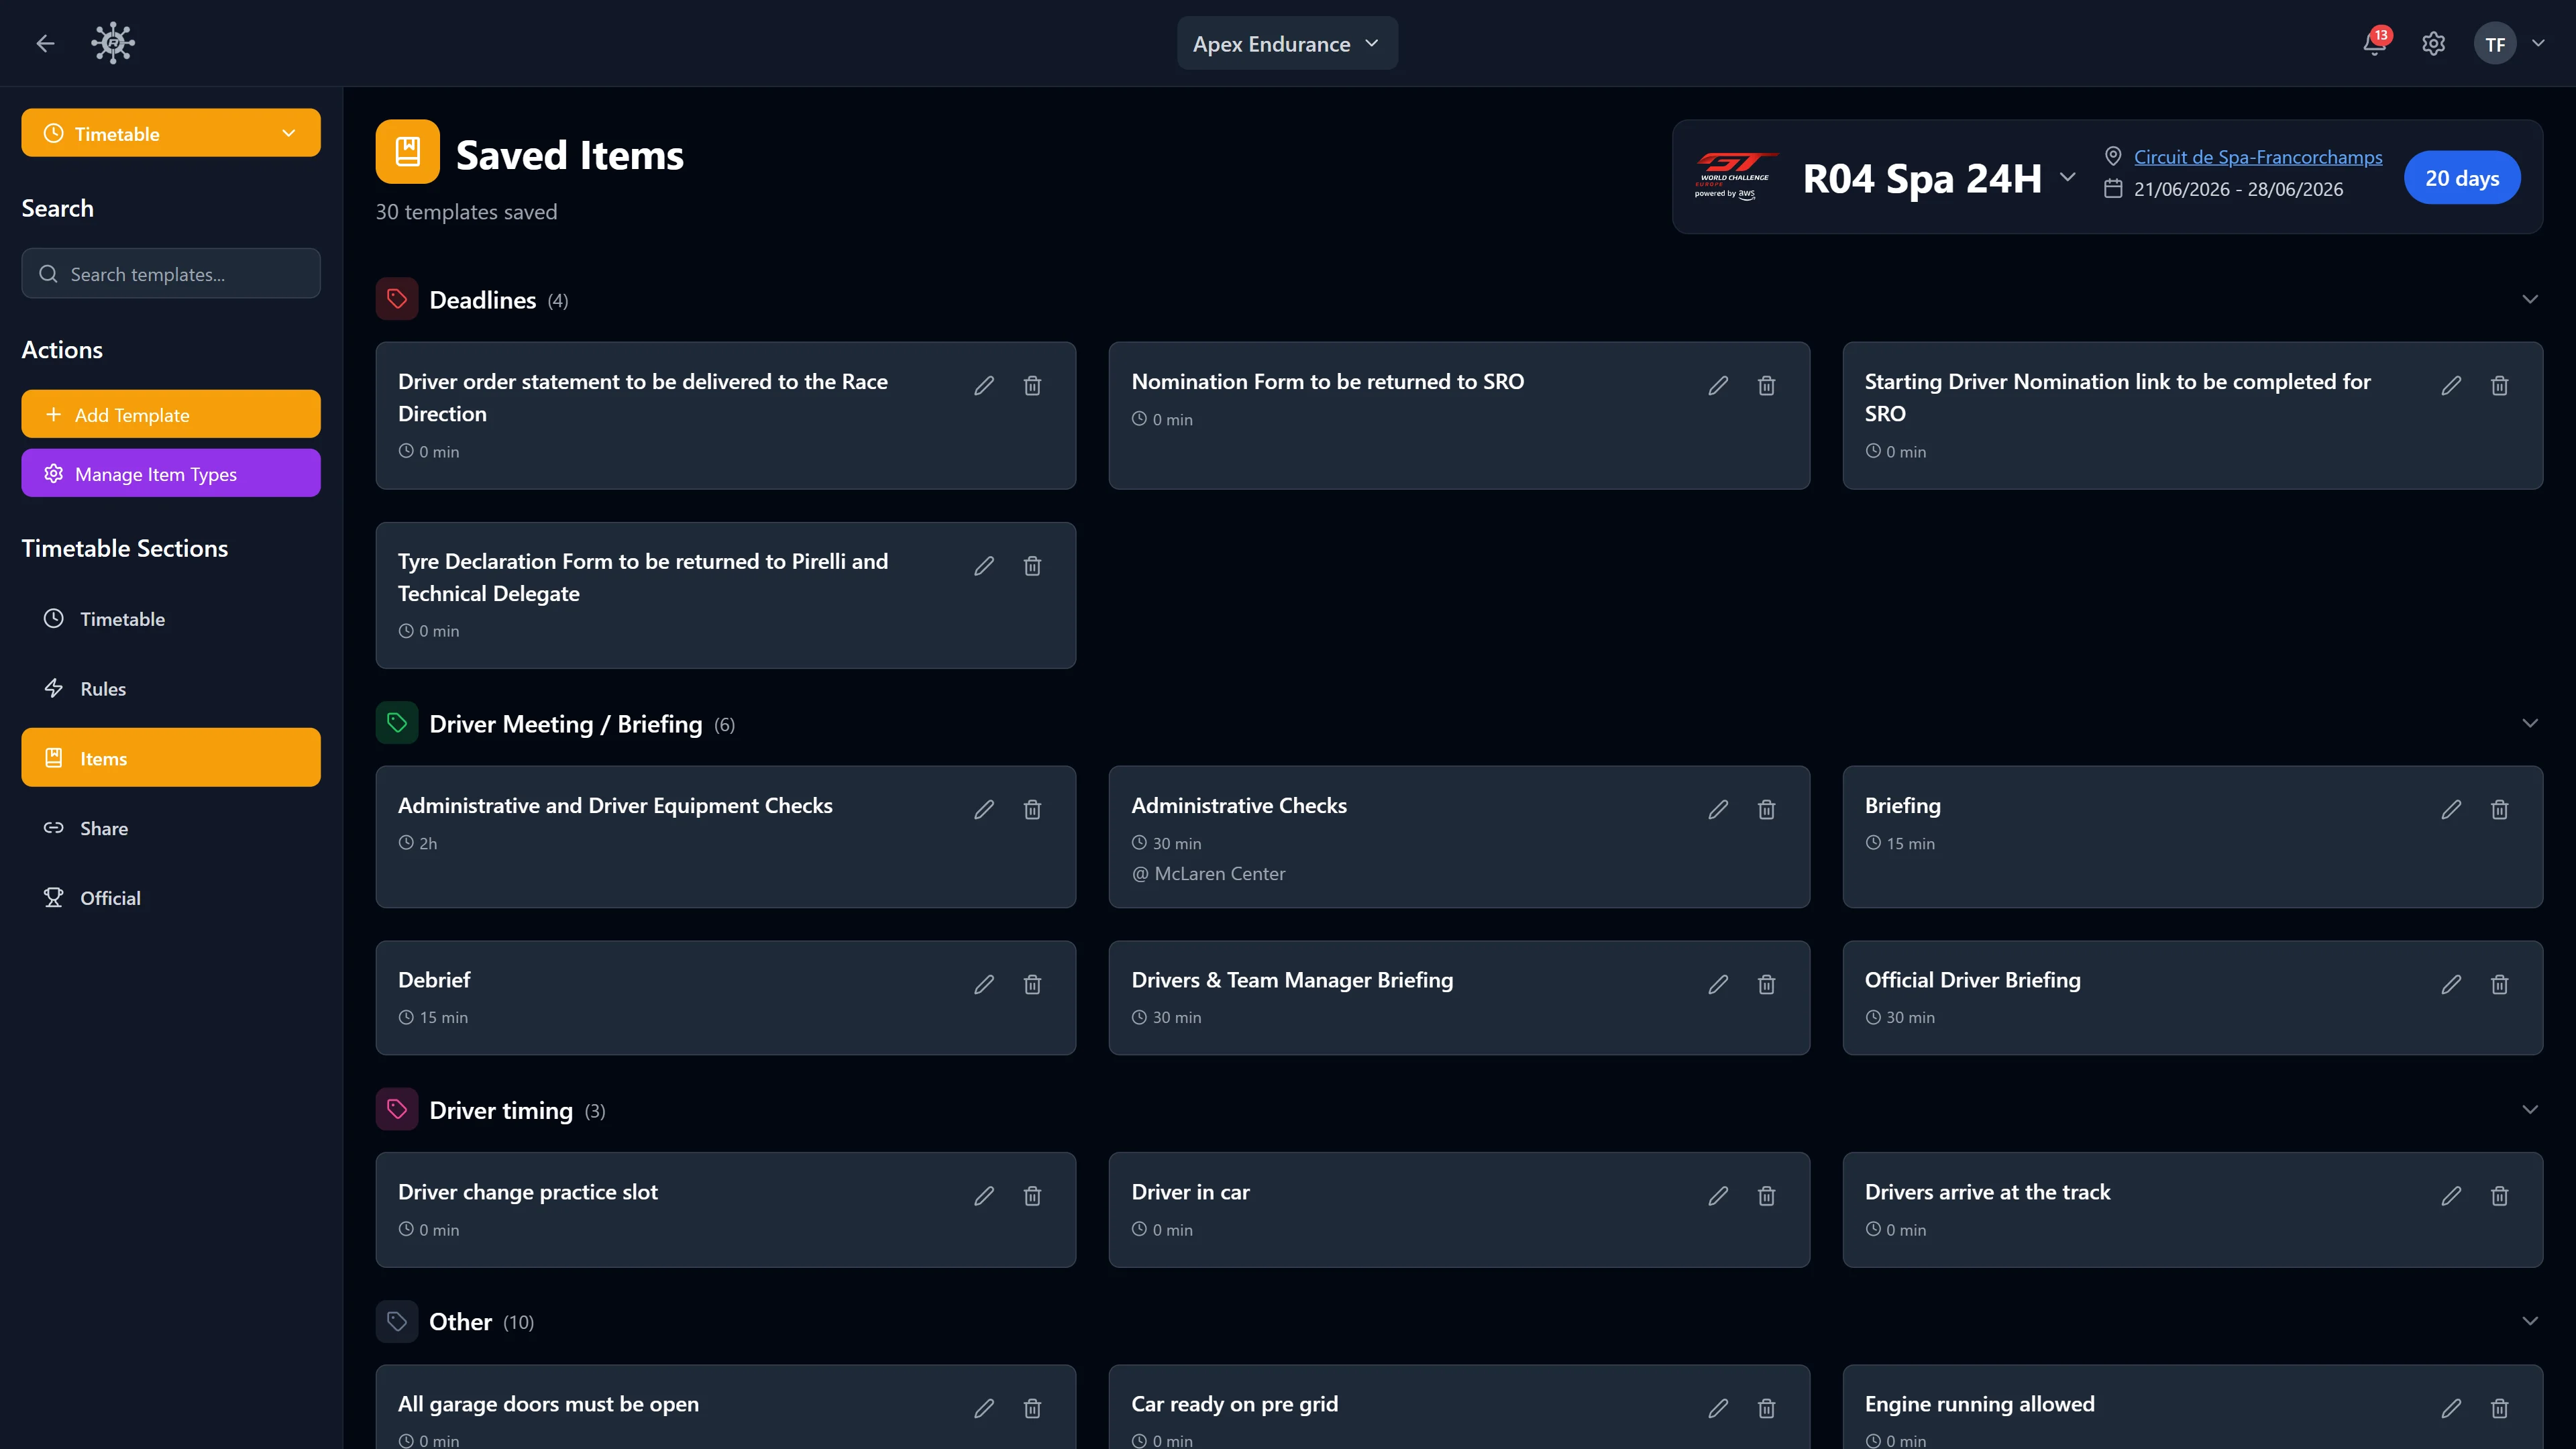The height and width of the screenshot is (1449, 2576).
Task: Click the Other grey tag icon
Action: [397, 1321]
